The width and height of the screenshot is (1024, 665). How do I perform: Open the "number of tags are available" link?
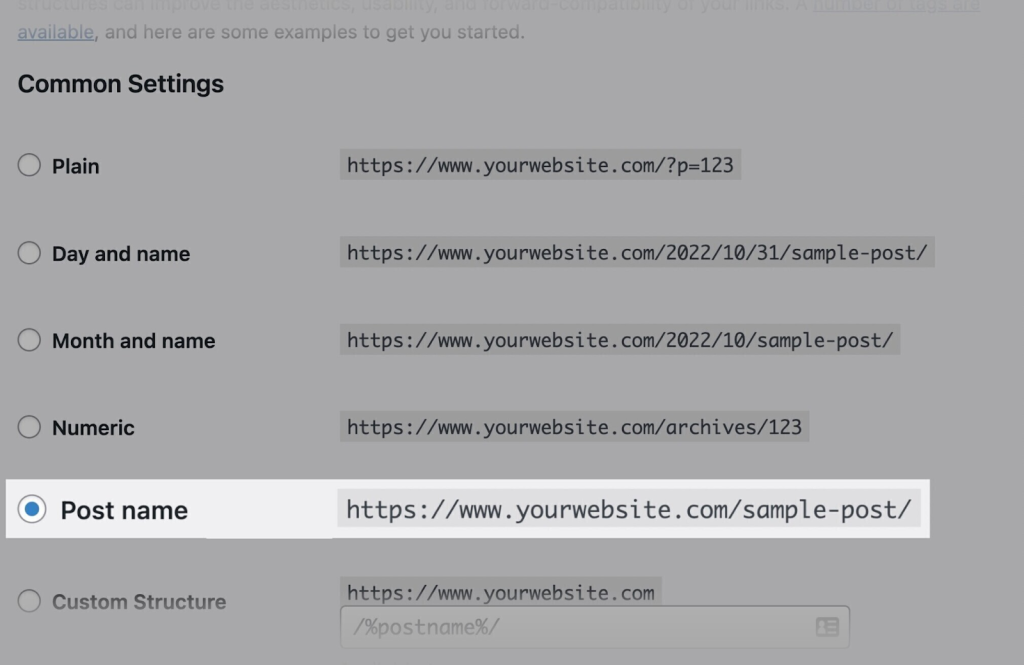click(x=56, y=32)
